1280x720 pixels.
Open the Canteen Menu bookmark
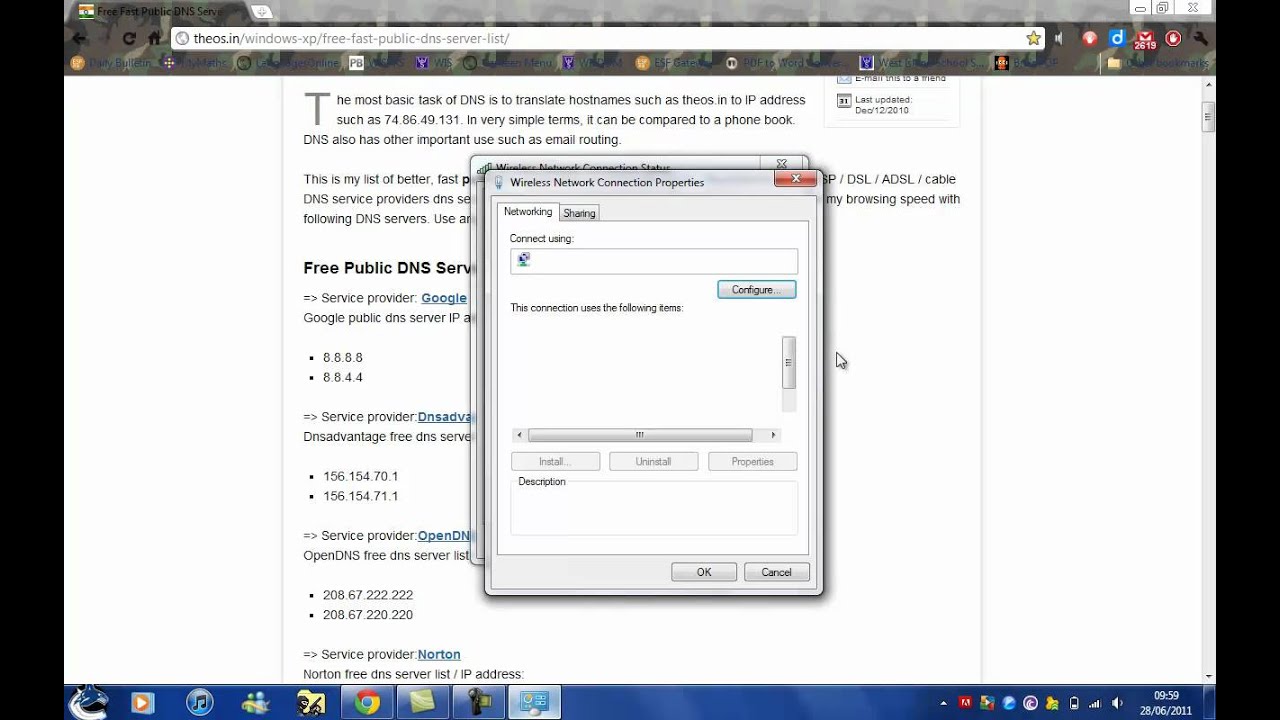508,63
